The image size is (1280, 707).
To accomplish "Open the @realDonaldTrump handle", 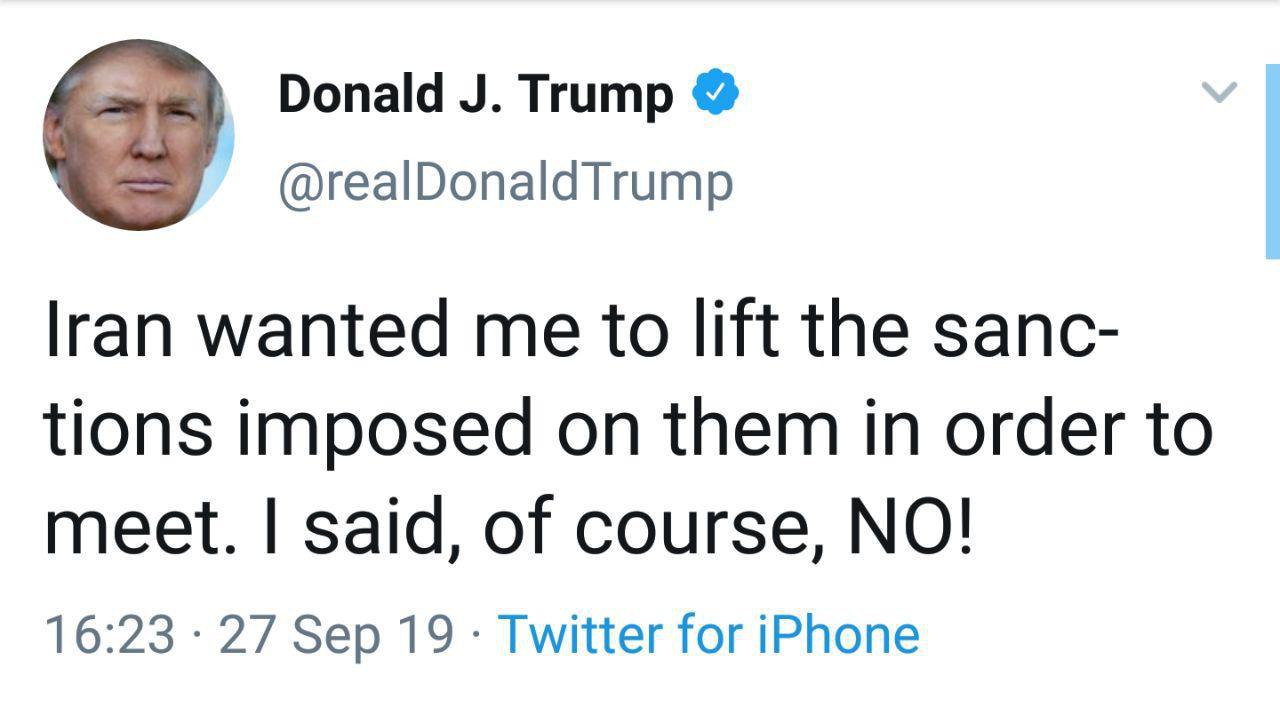I will click(x=505, y=182).
